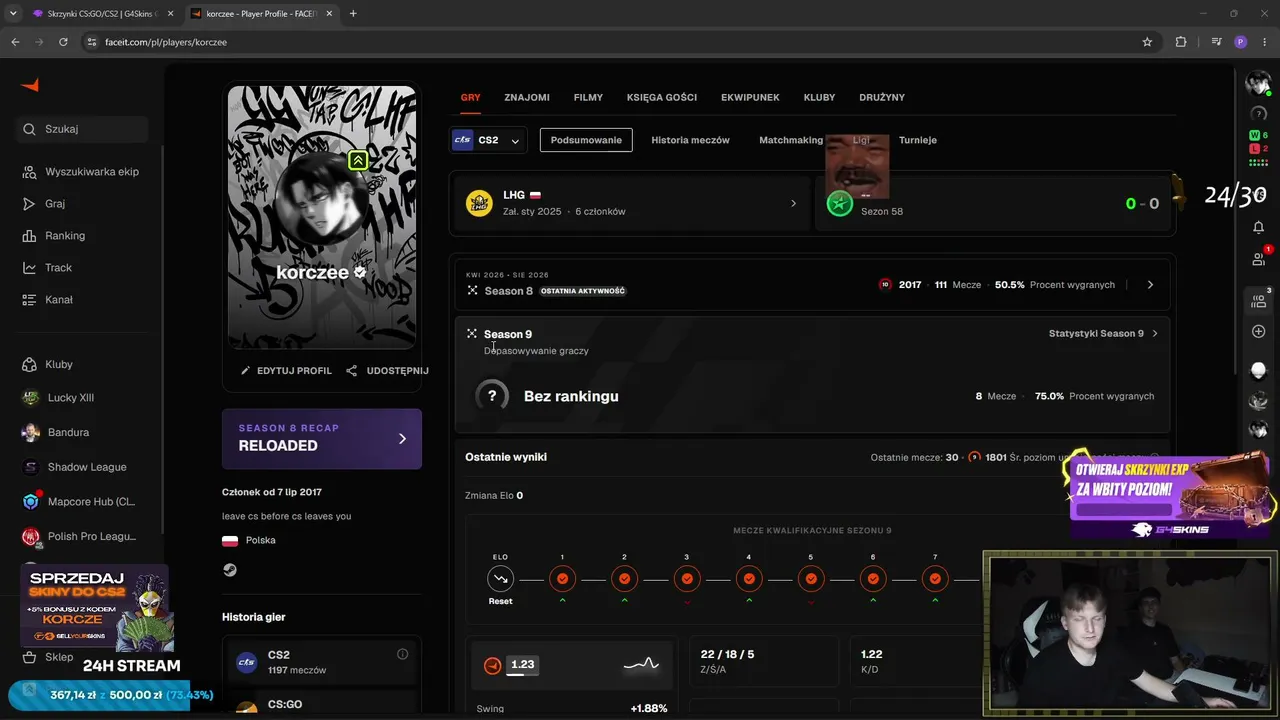Screen dimensions: 1280x720
Task: Open the Kanał feed from the sidebar
Action: [47, 300]
